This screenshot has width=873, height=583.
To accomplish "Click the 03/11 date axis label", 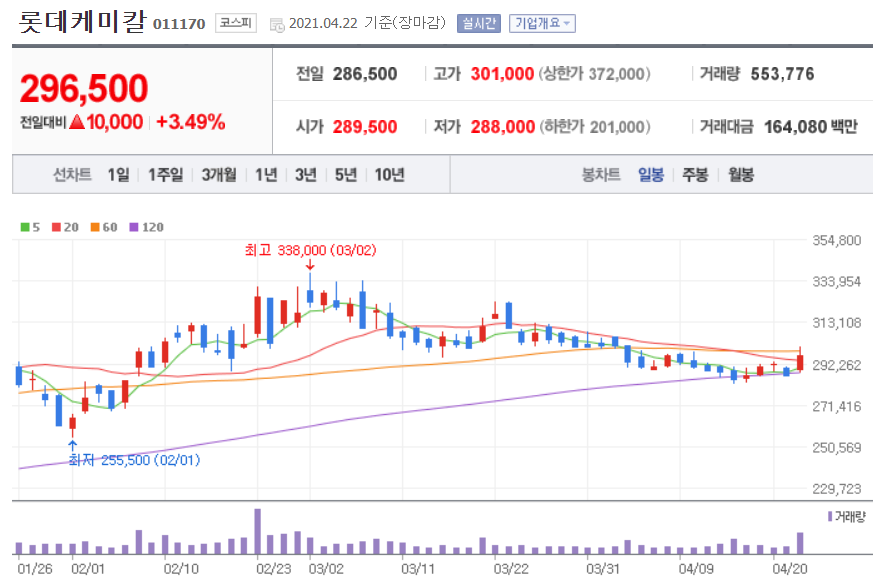I will click(418, 569).
